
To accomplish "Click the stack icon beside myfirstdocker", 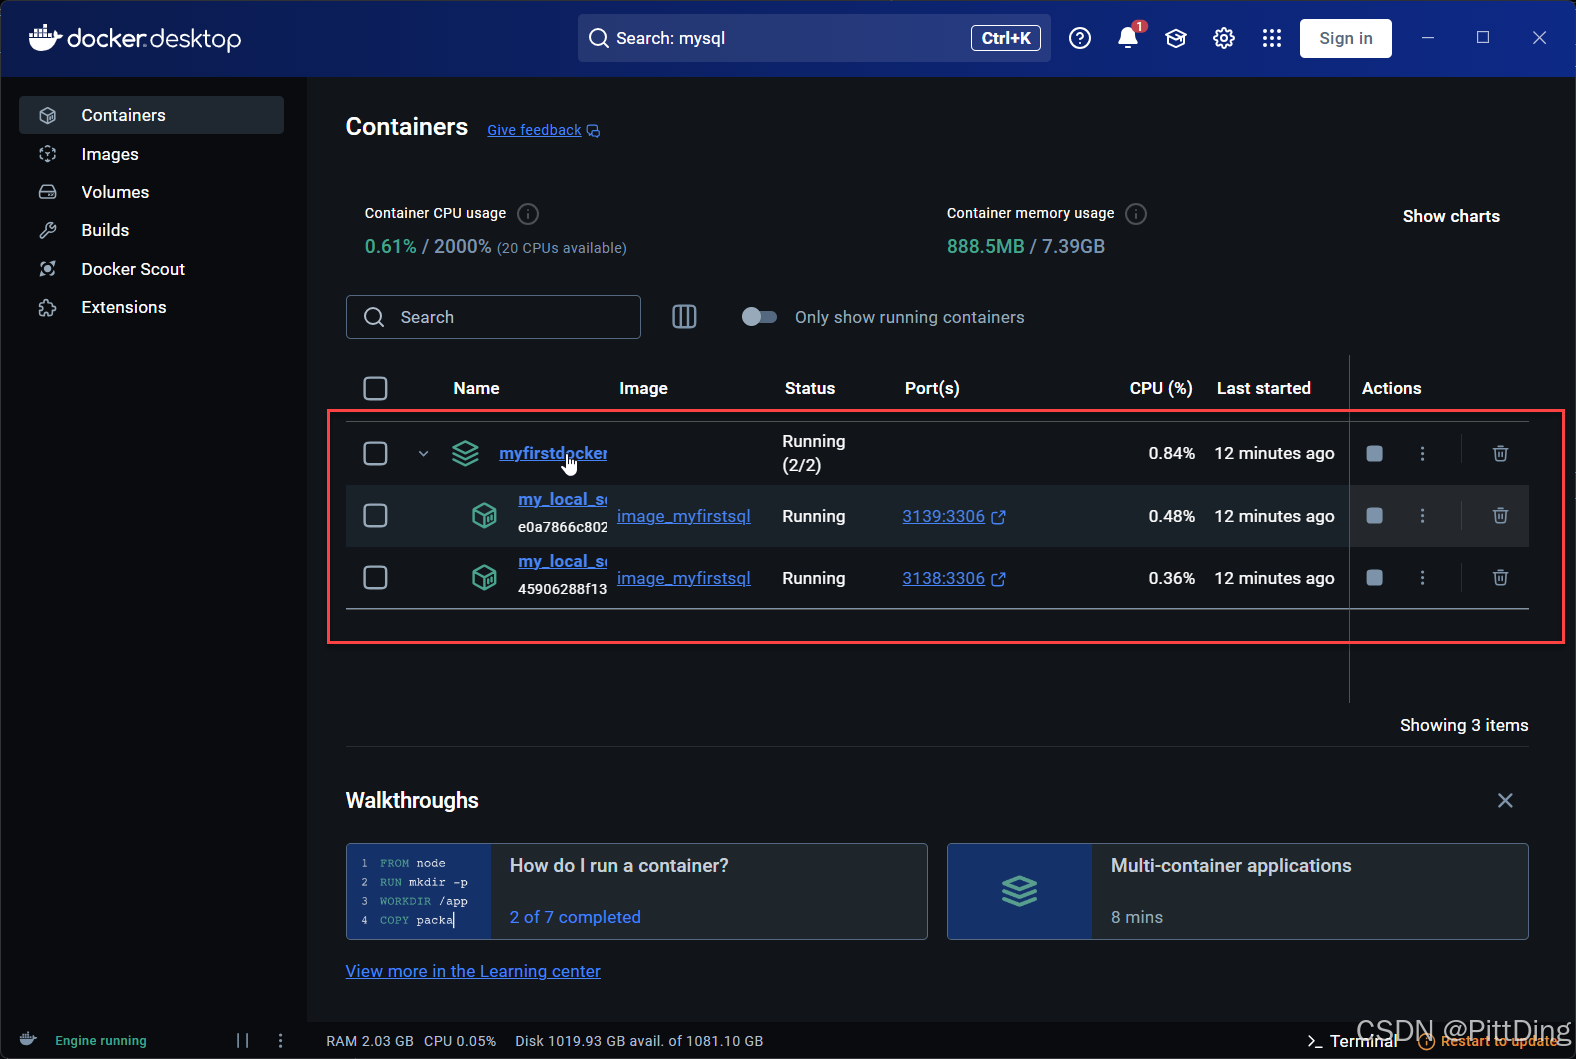I will pyautogui.click(x=465, y=454).
